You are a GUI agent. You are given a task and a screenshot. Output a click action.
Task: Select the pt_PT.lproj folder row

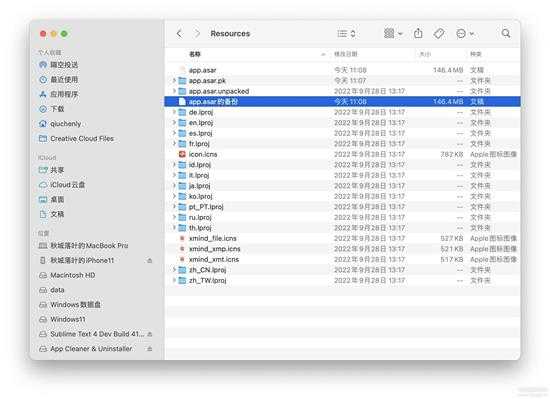(x=342, y=207)
